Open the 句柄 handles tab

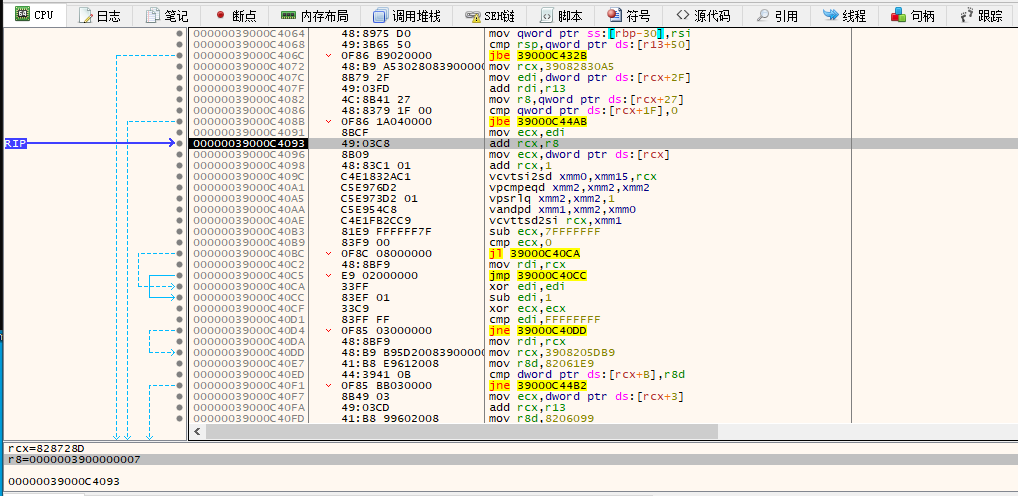[912, 16]
